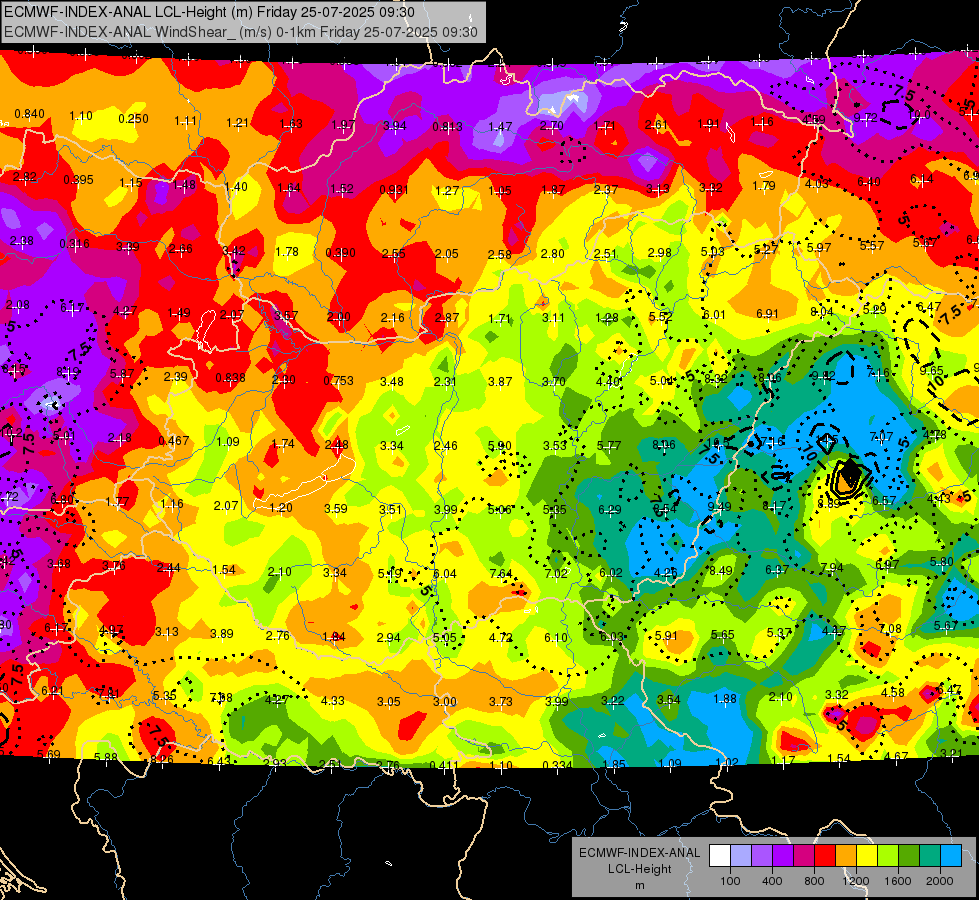Click the yellow legend color swatch
This screenshot has height=900, width=979.
[x=867, y=856]
